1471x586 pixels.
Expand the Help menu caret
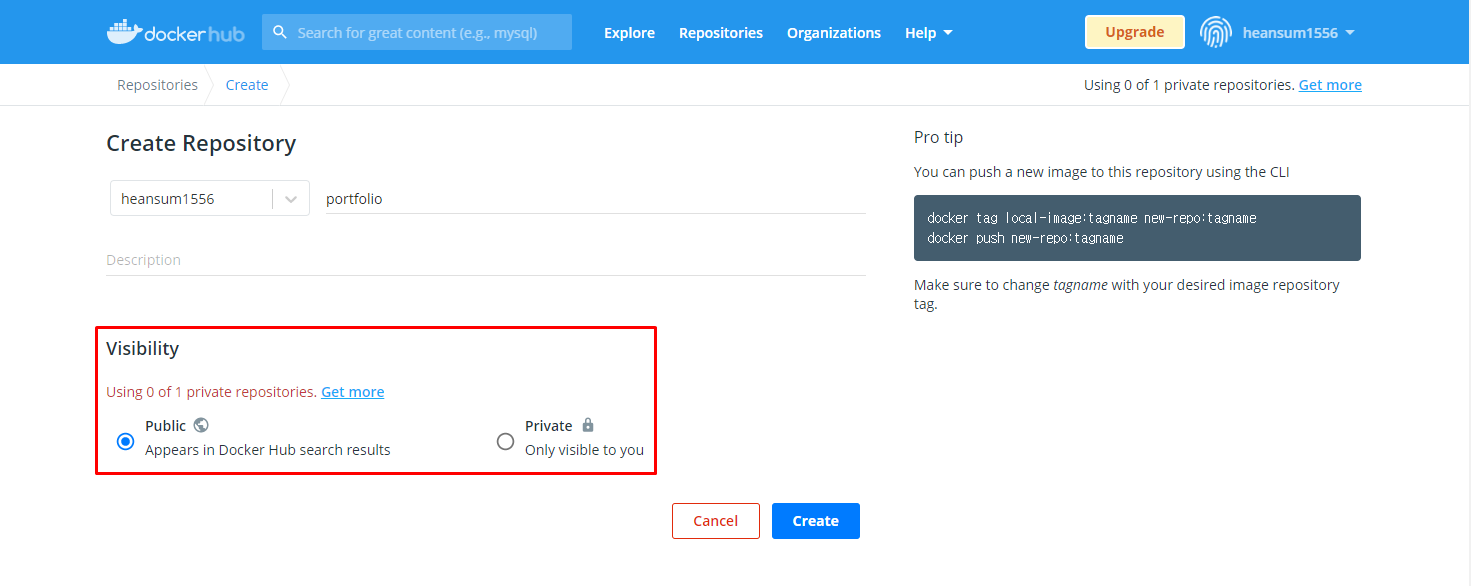pos(948,33)
